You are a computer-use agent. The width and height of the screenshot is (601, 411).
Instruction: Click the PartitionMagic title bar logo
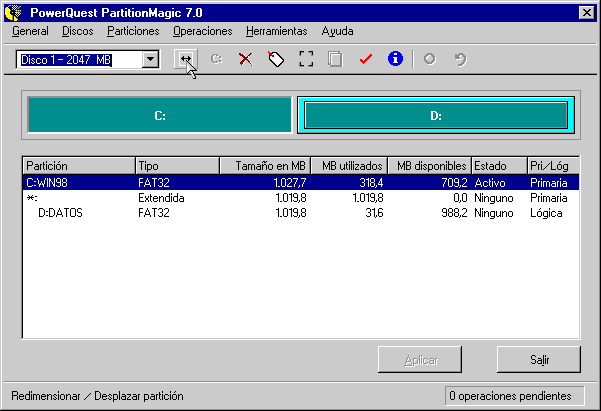click(x=13, y=13)
